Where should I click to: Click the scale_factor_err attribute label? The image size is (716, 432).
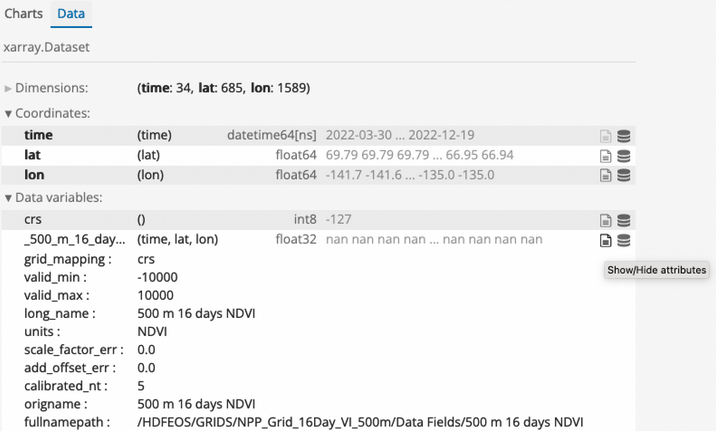[x=74, y=350]
